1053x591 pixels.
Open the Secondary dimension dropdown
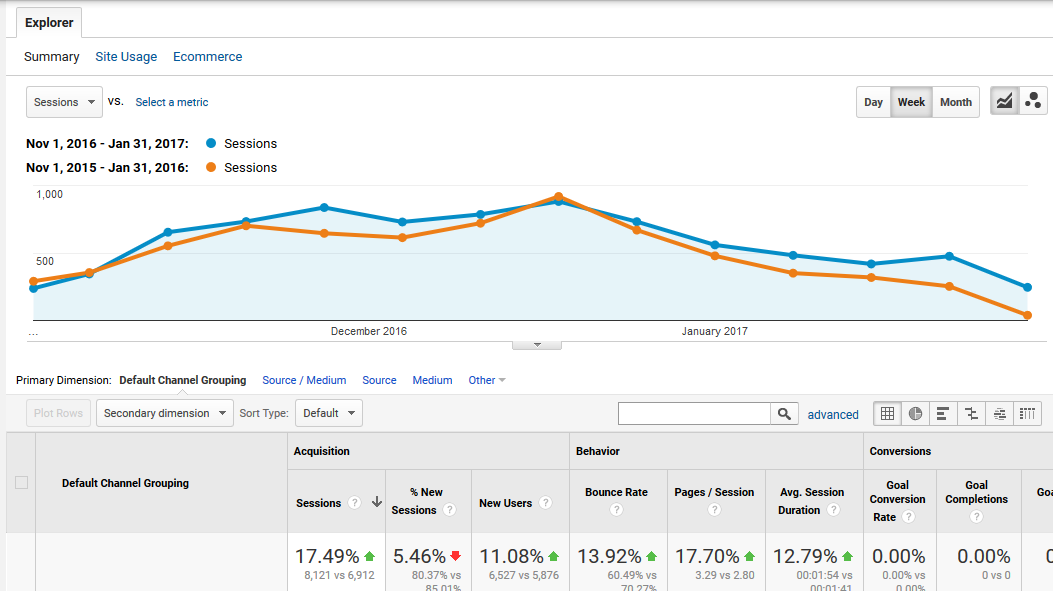coord(164,413)
